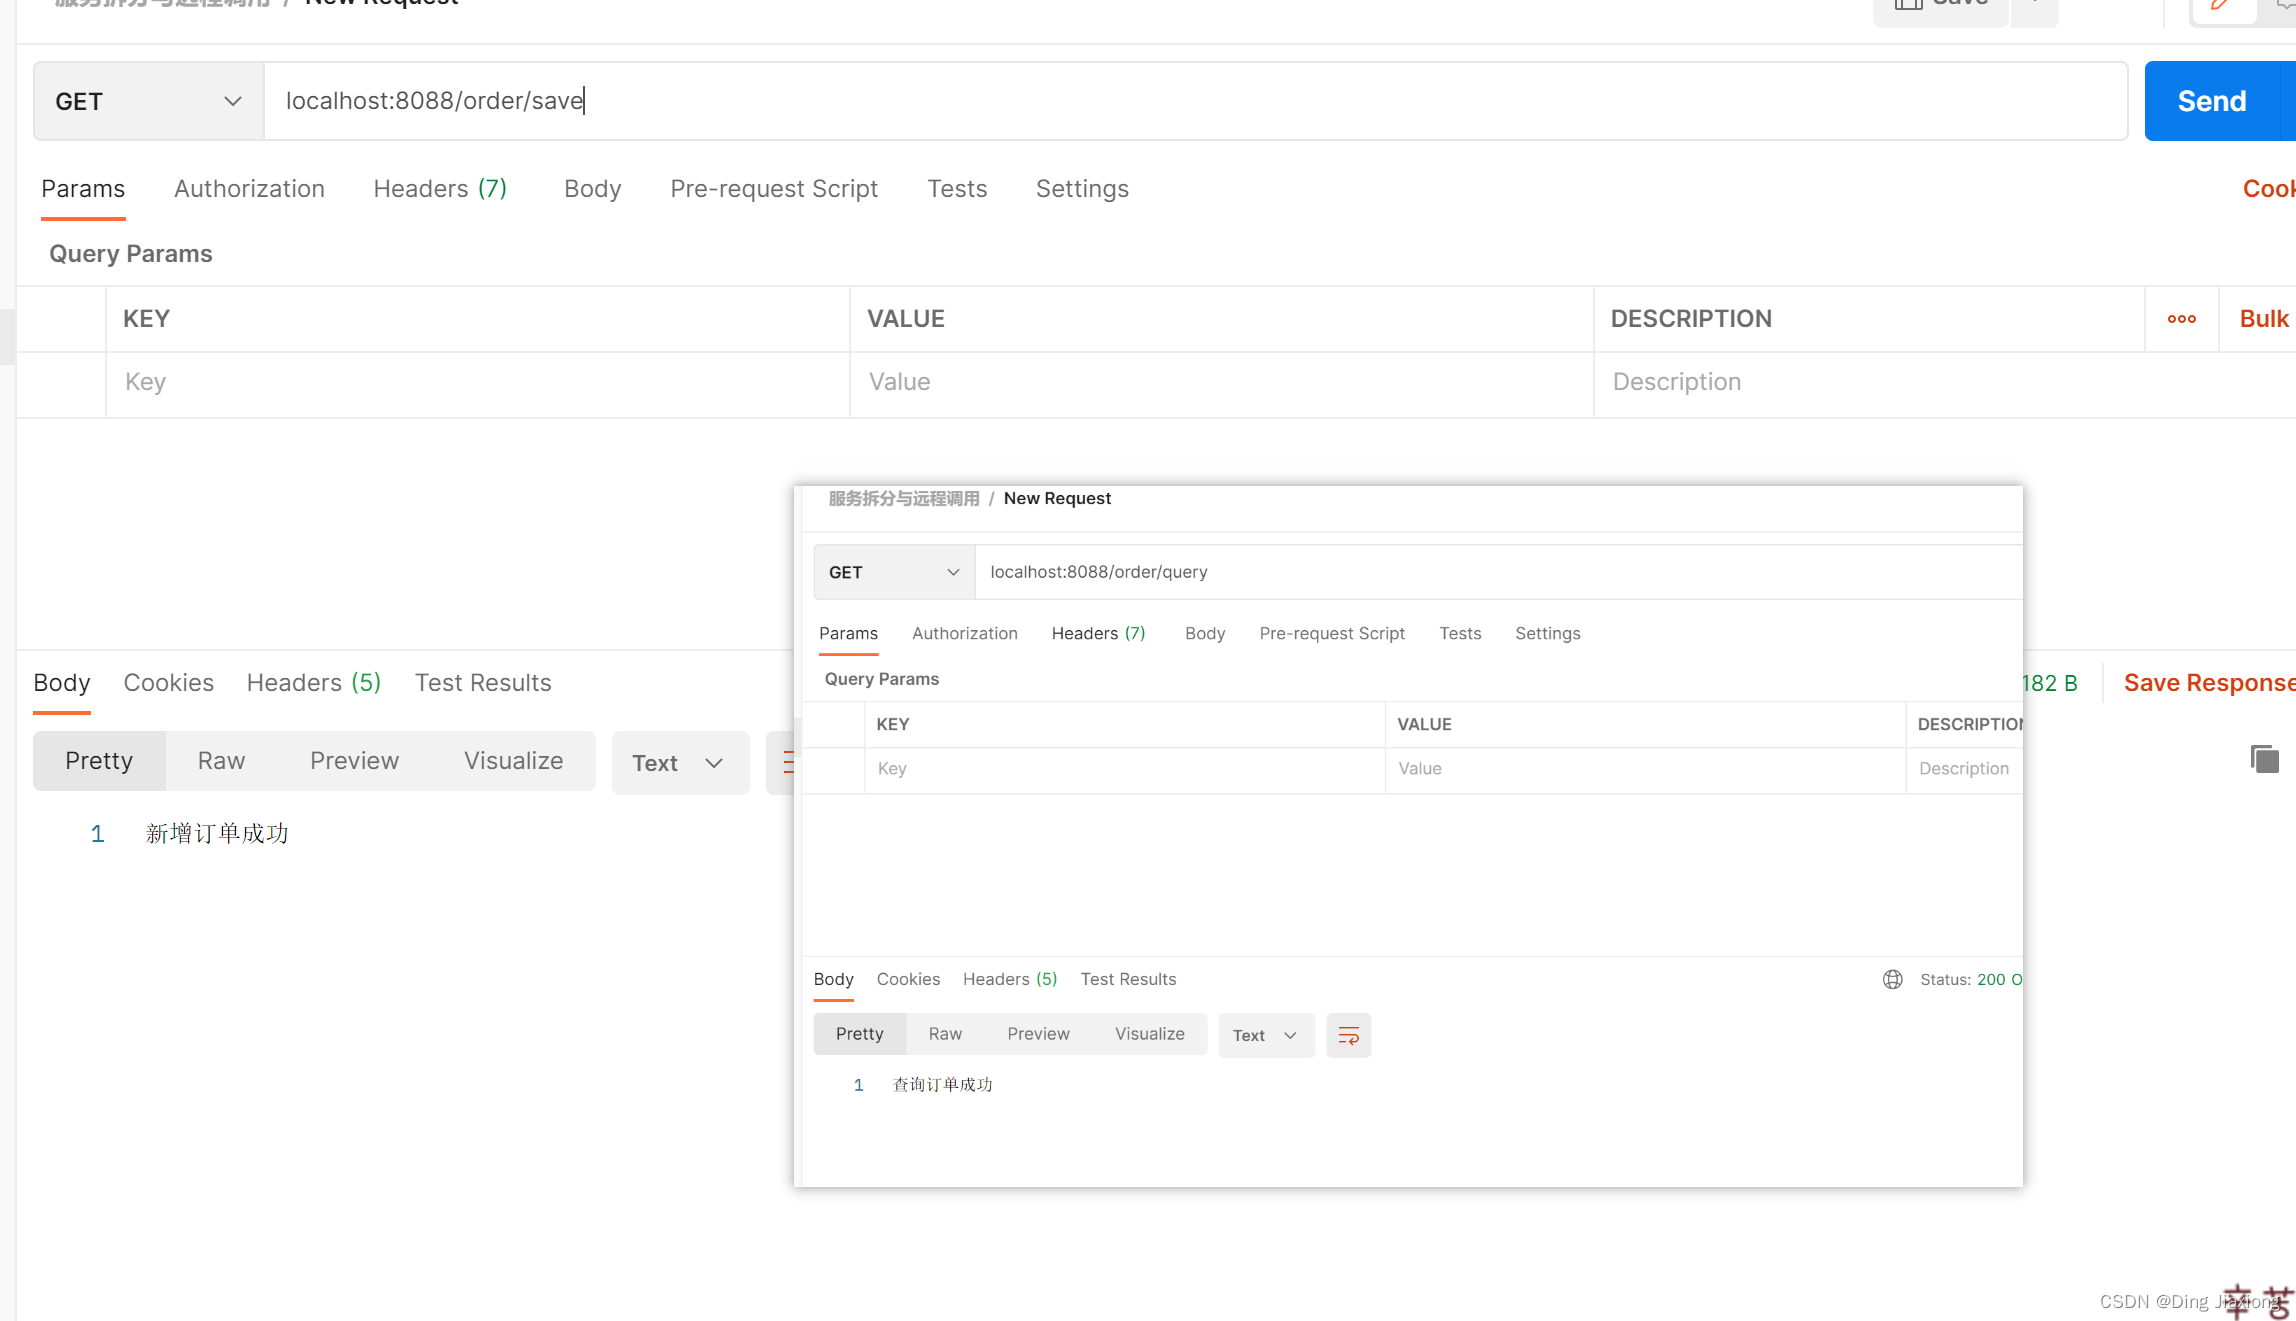Screen dimensions: 2296x1321
Task: Click the 服务拆分与远程调用 breadcrumb in inner screenshot
Action: pos(904,498)
